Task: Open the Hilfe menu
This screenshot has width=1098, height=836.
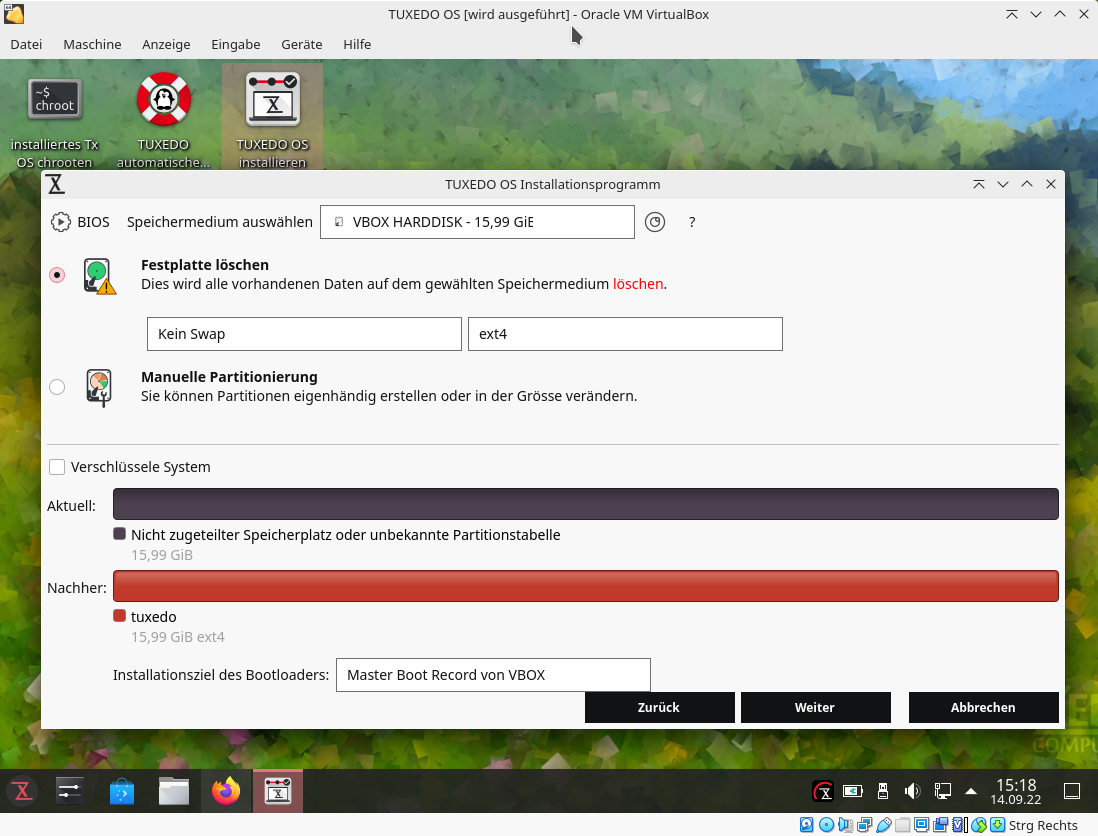Action: [357, 44]
